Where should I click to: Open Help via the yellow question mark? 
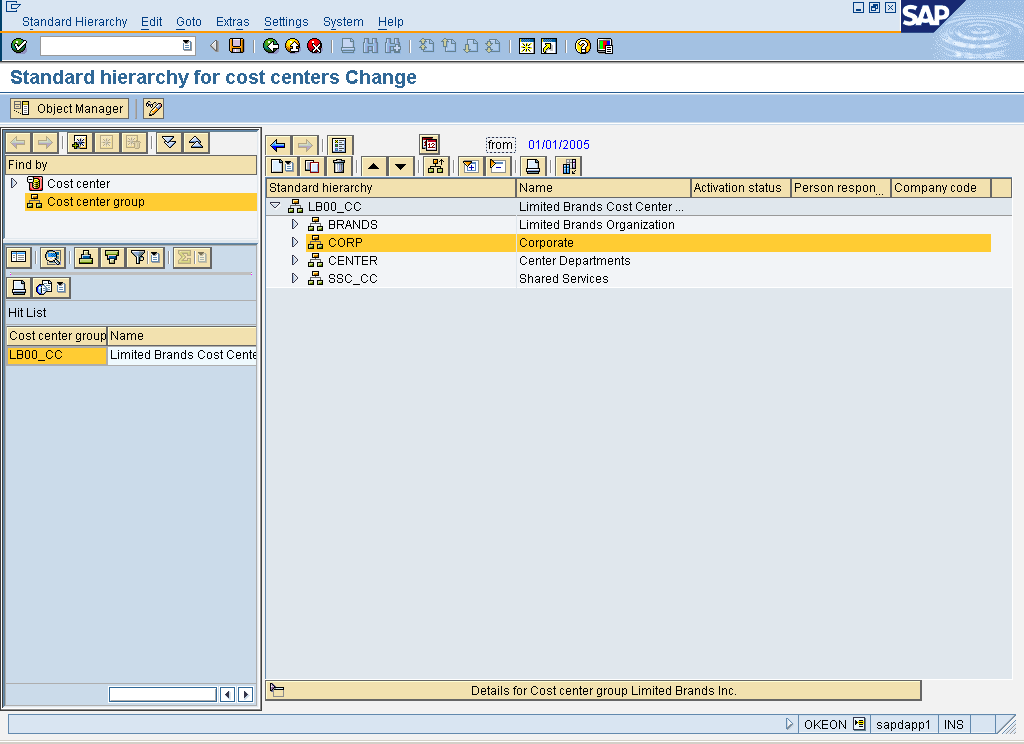583,46
